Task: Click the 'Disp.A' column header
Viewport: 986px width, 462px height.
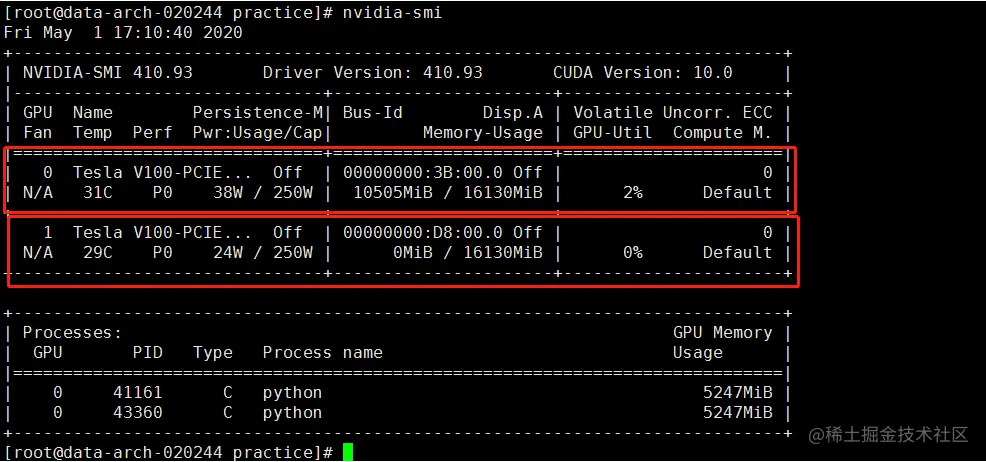Action: 512,113
